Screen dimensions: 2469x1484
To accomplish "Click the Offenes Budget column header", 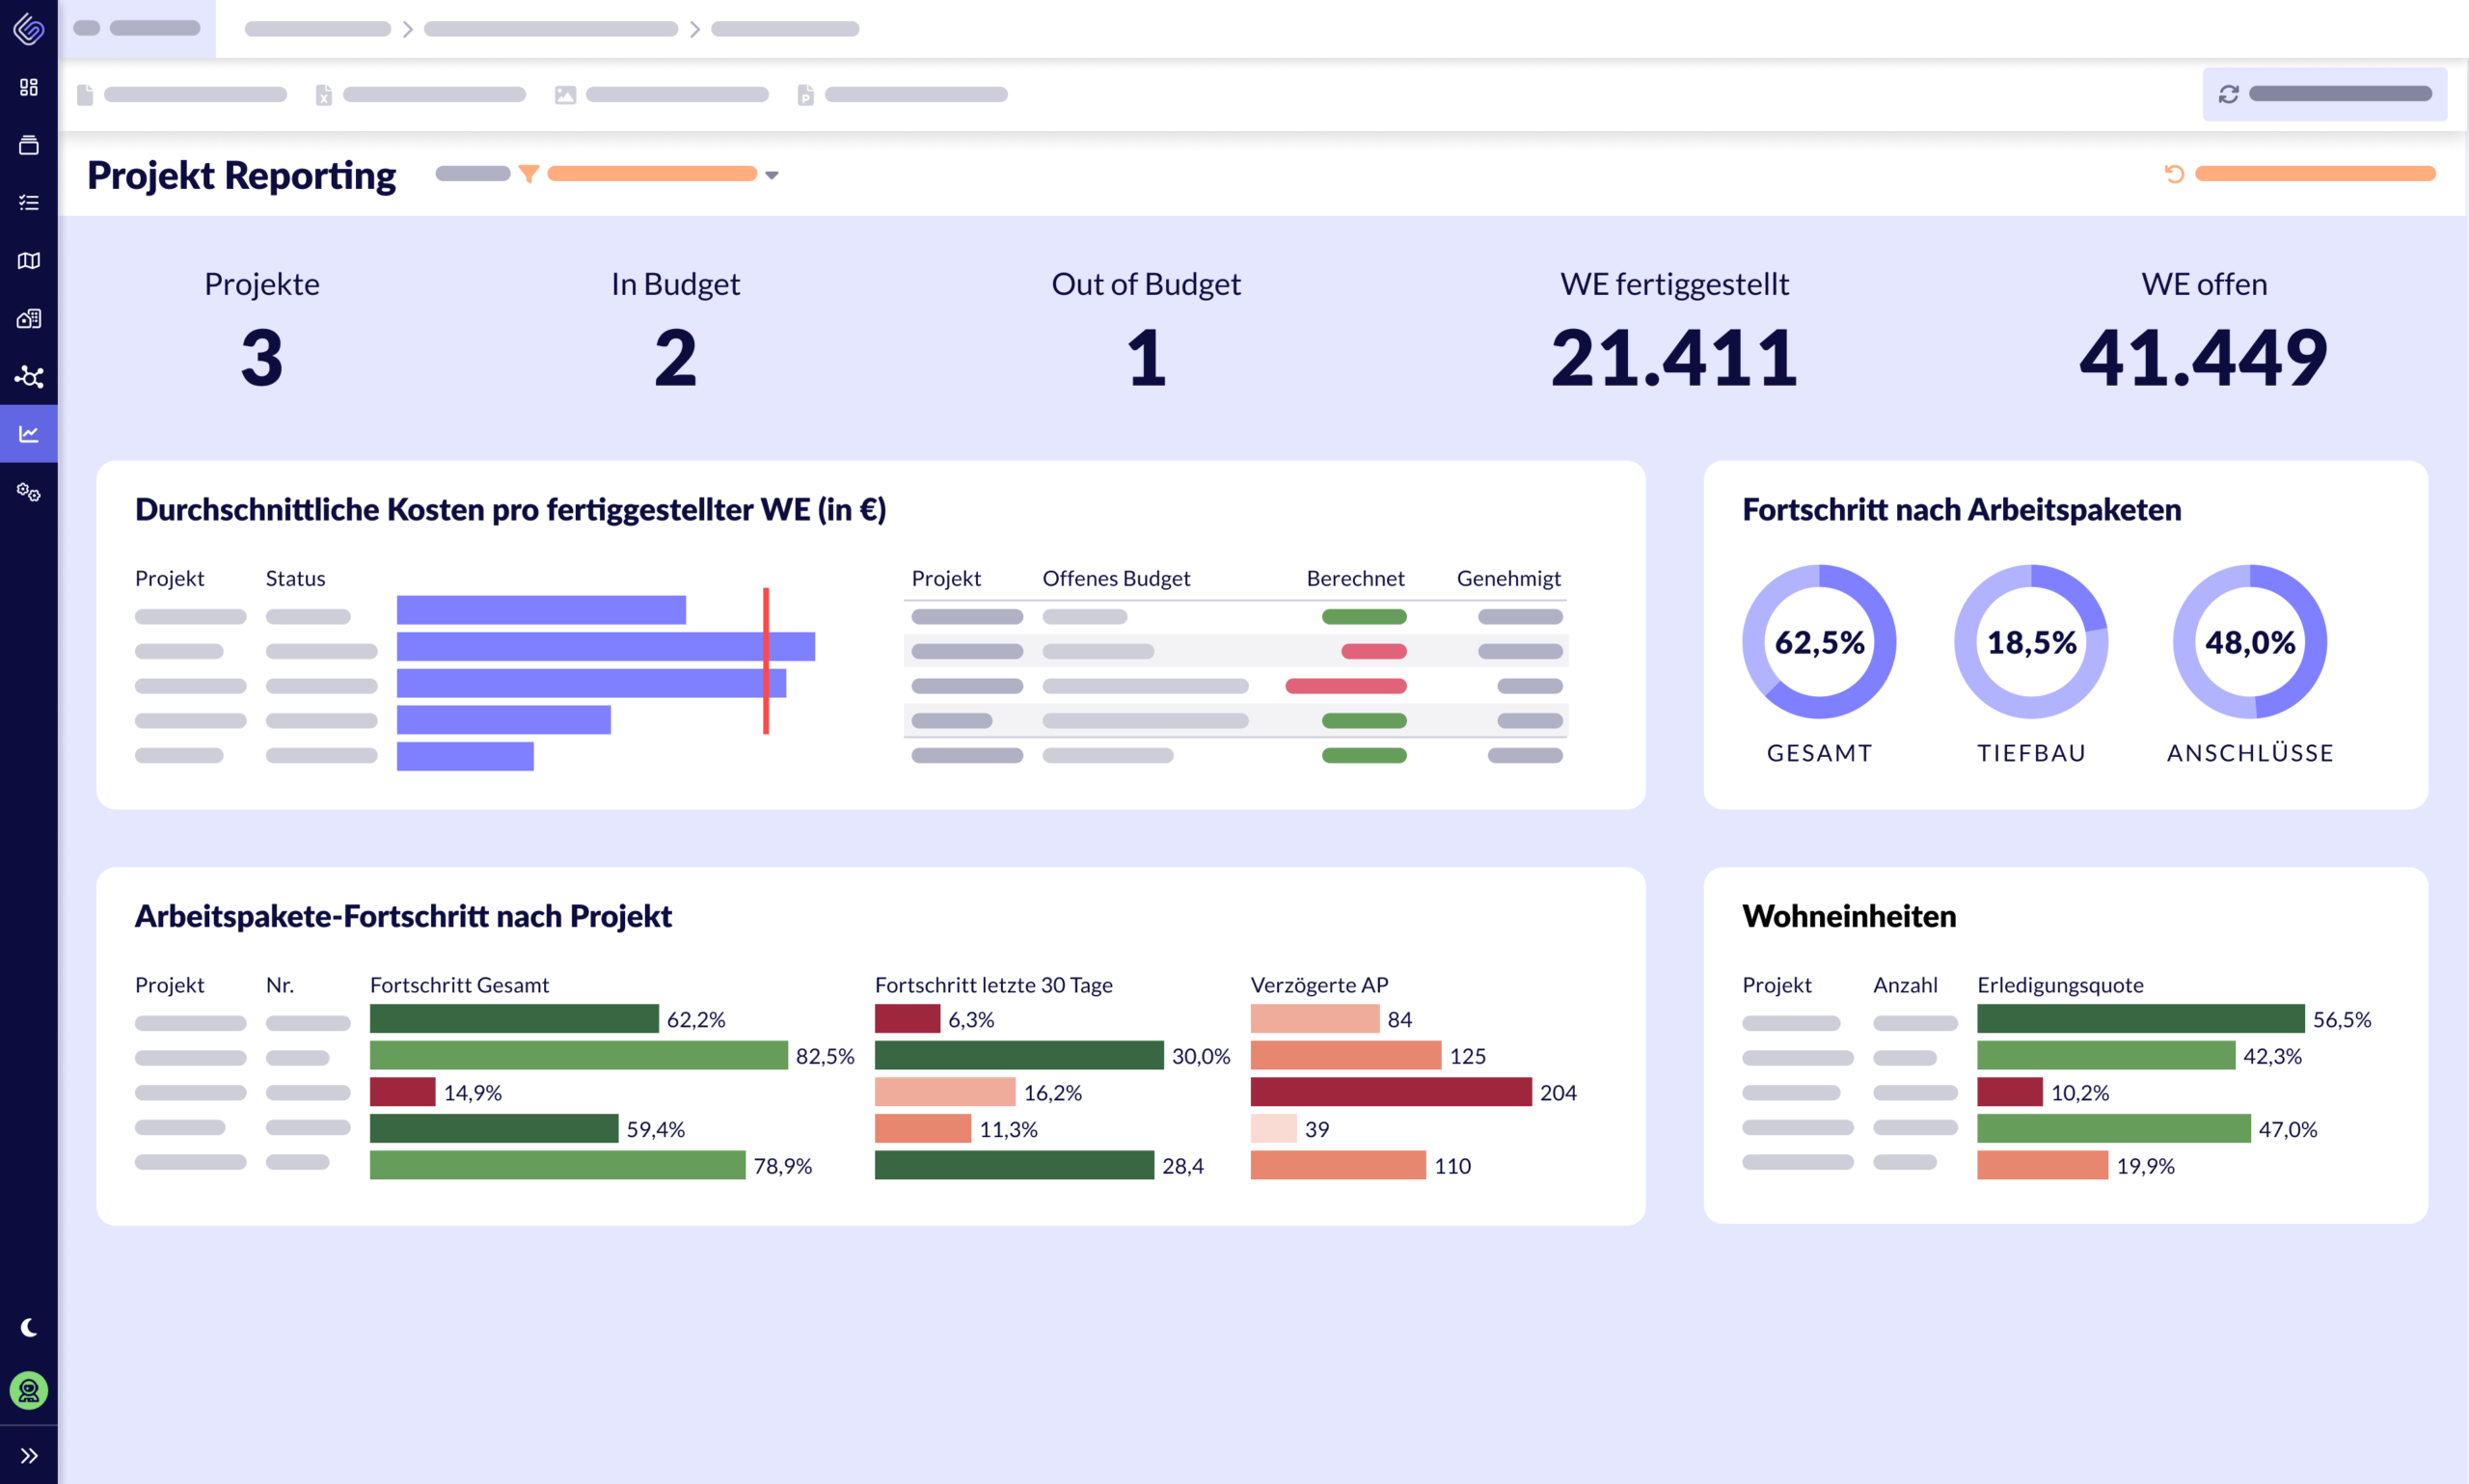I will (1116, 578).
